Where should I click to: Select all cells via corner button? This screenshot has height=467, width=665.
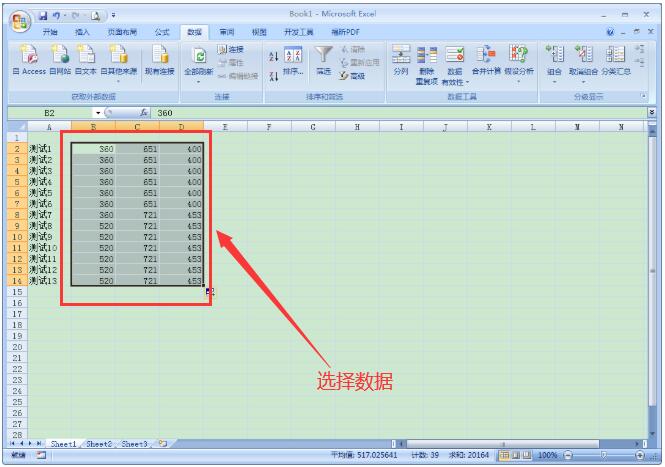(18, 127)
